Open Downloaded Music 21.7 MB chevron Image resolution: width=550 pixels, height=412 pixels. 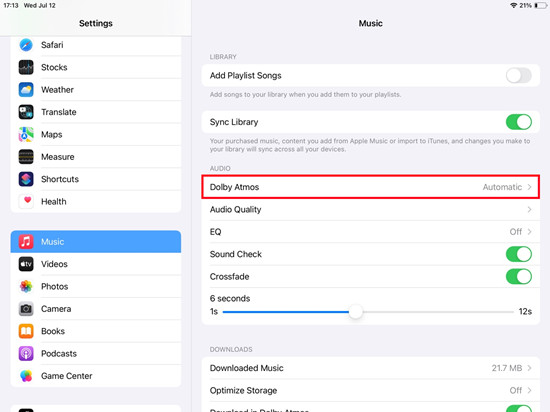tap(529, 368)
